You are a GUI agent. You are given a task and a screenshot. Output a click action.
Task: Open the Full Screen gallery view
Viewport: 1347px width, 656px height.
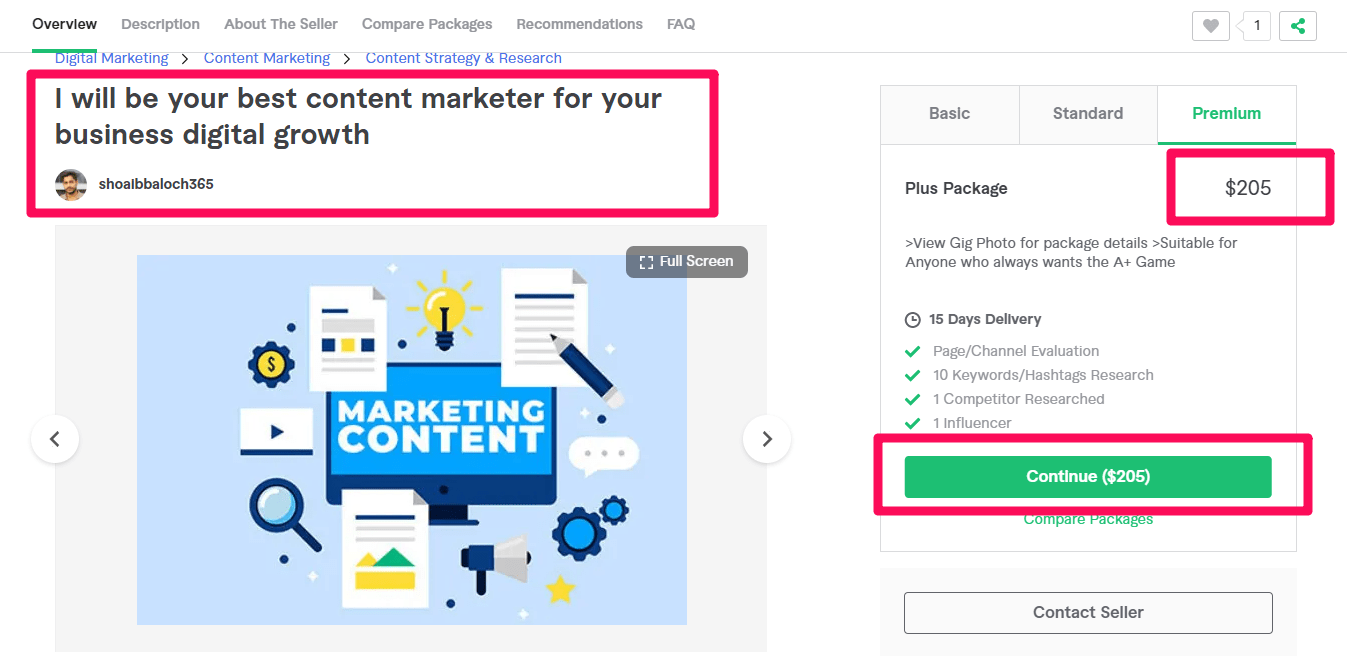tap(687, 261)
